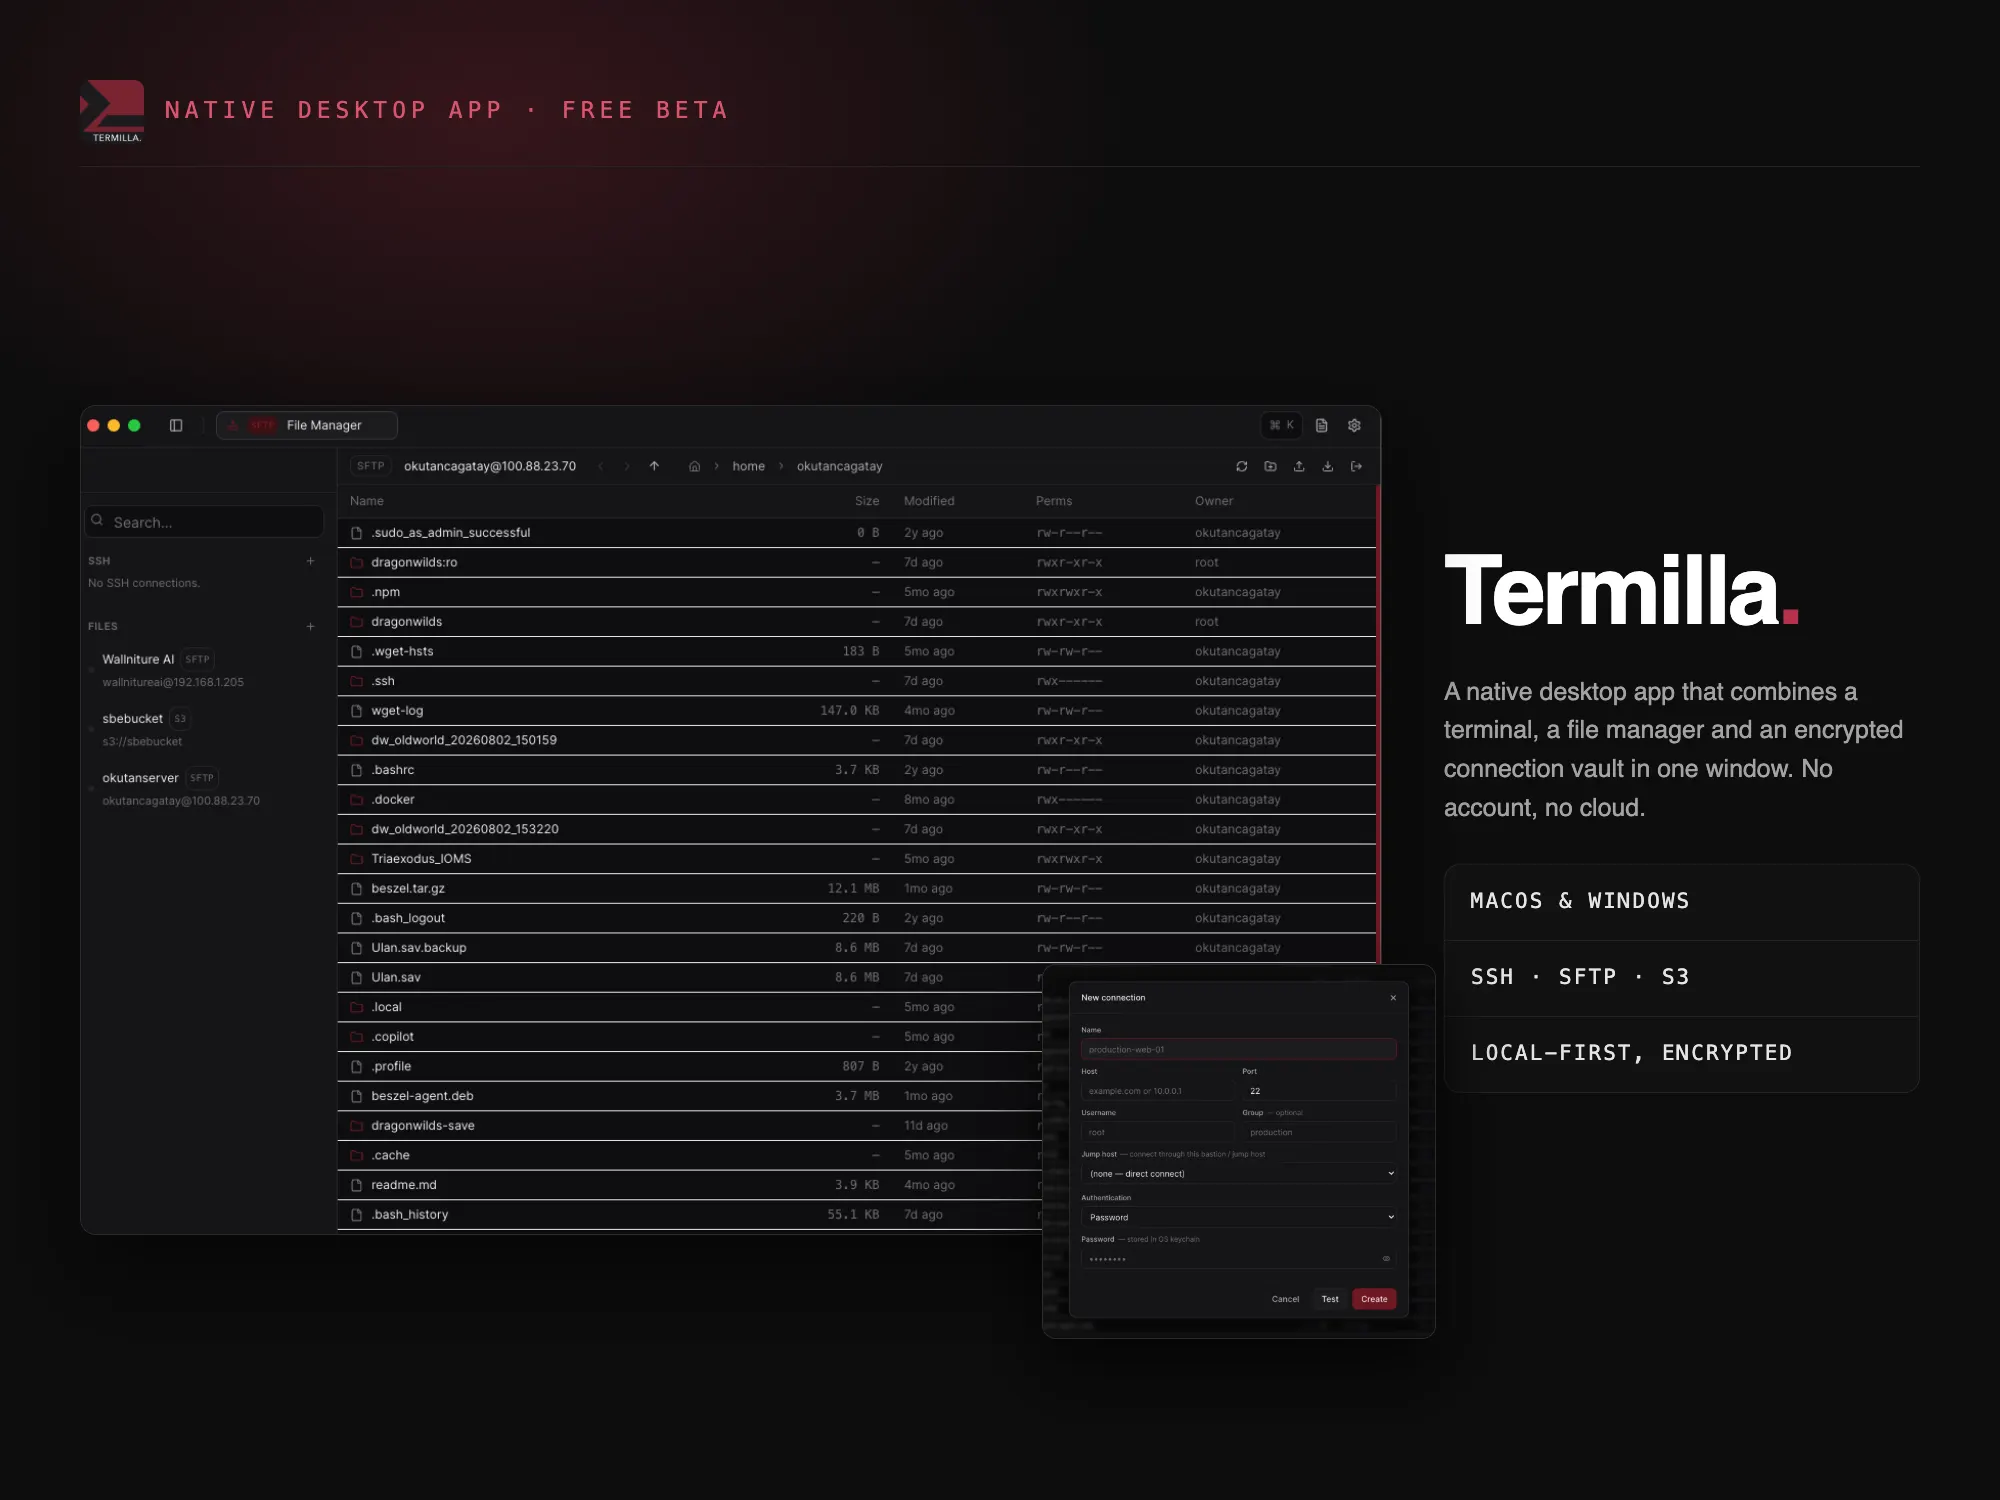Go up one directory with the up arrow
2000x1500 pixels.
[654, 466]
